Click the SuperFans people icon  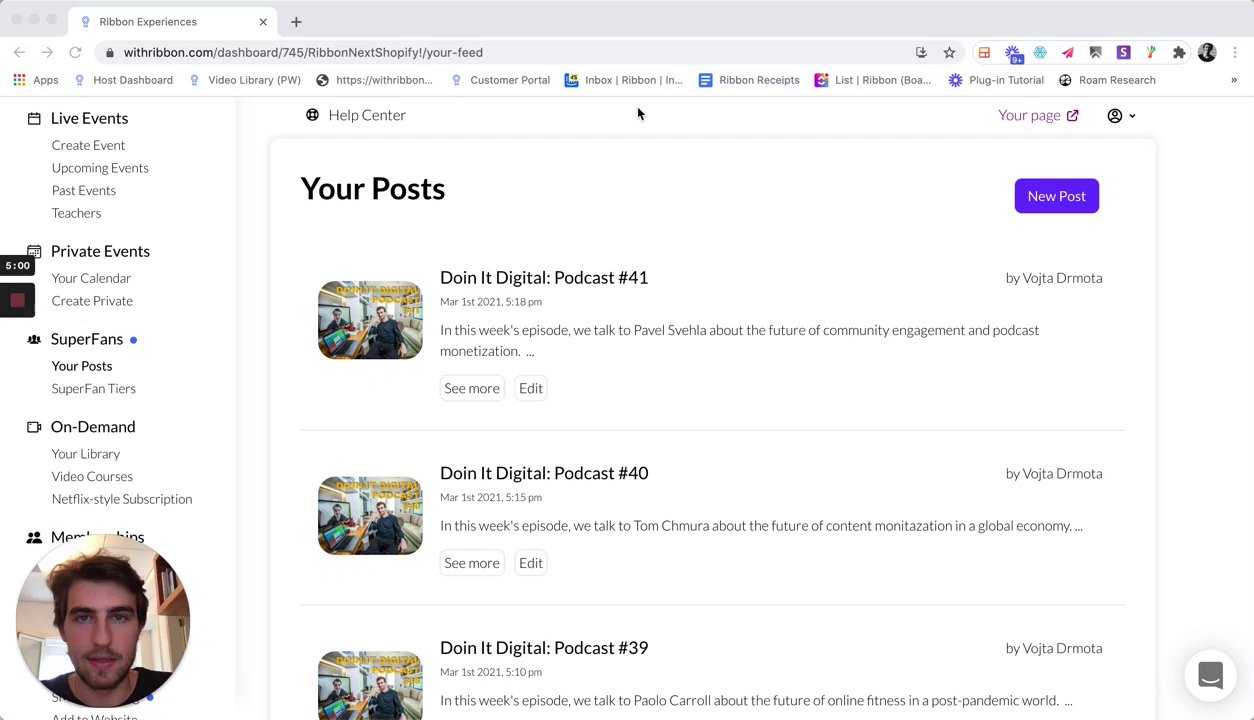click(x=34, y=339)
